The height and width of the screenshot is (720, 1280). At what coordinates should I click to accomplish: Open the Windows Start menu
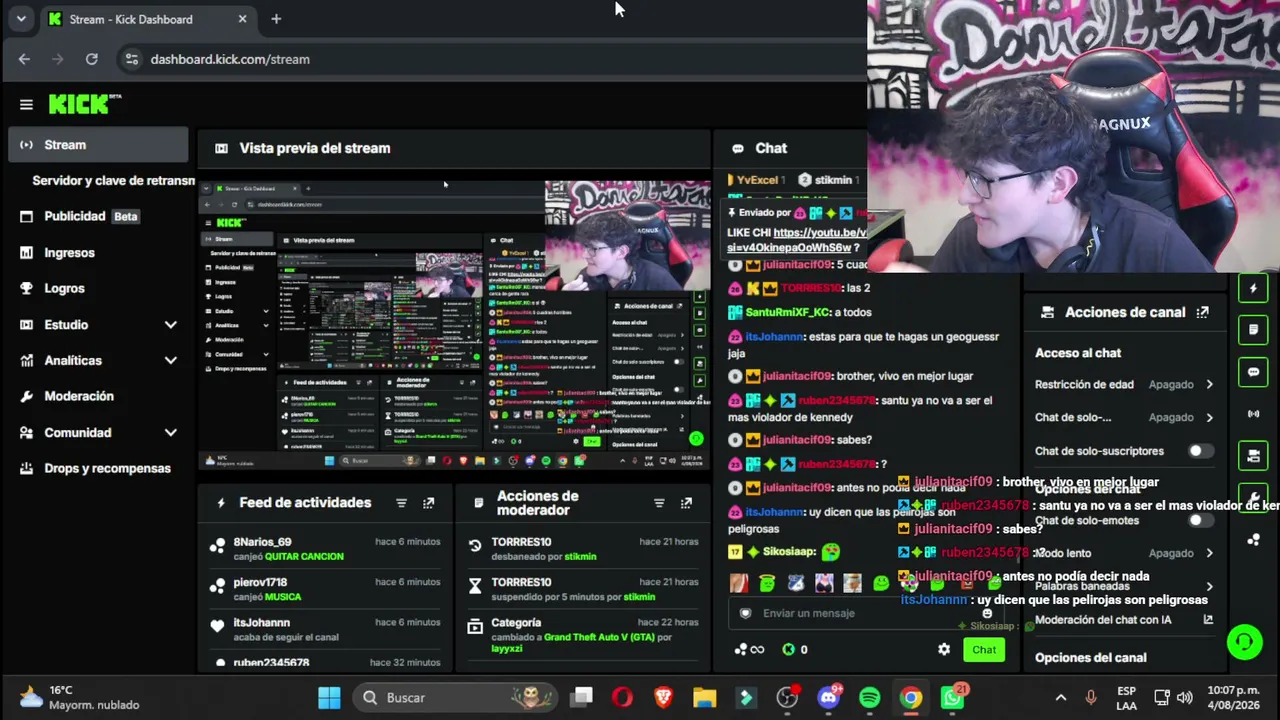tap(329, 697)
